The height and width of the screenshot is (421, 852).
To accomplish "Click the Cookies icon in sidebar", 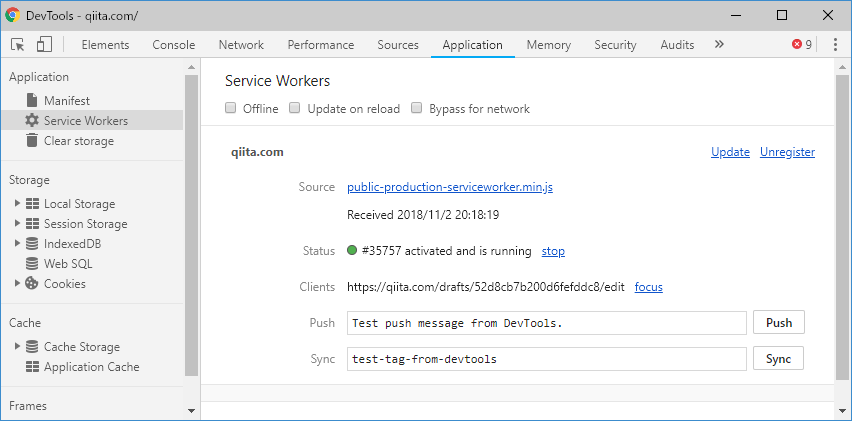I will point(32,284).
